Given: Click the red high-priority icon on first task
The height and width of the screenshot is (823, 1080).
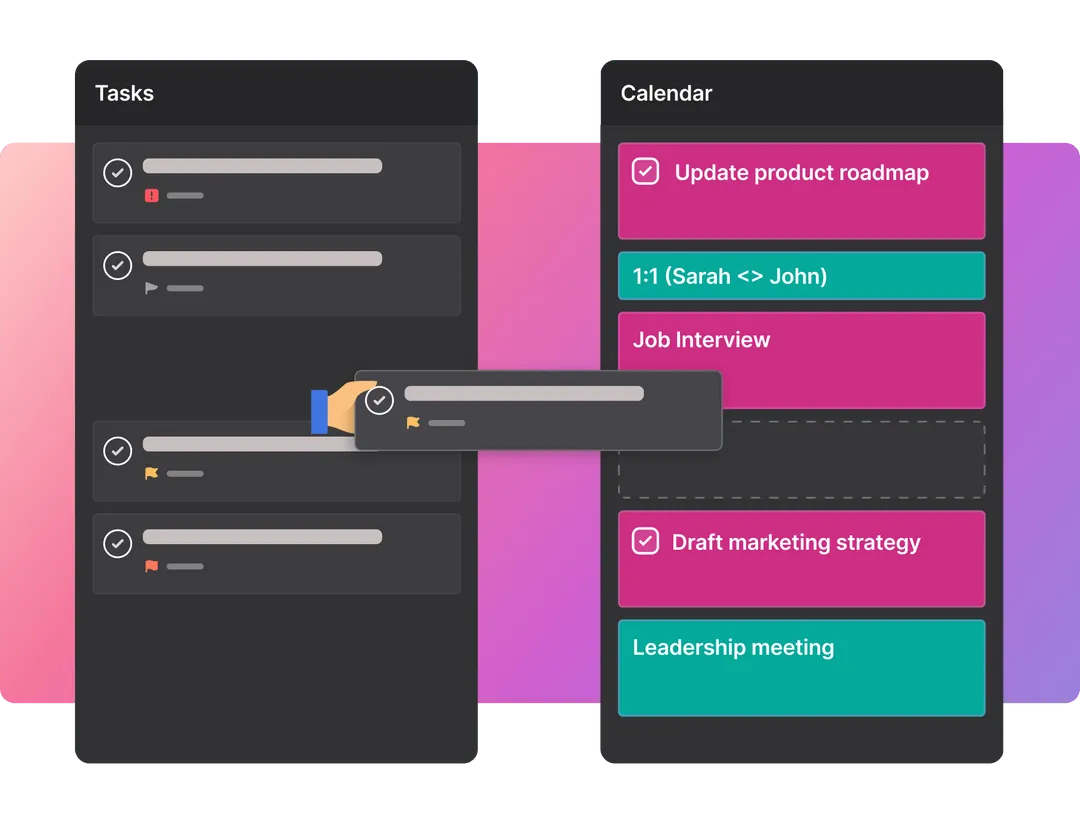Looking at the screenshot, I should [152, 196].
